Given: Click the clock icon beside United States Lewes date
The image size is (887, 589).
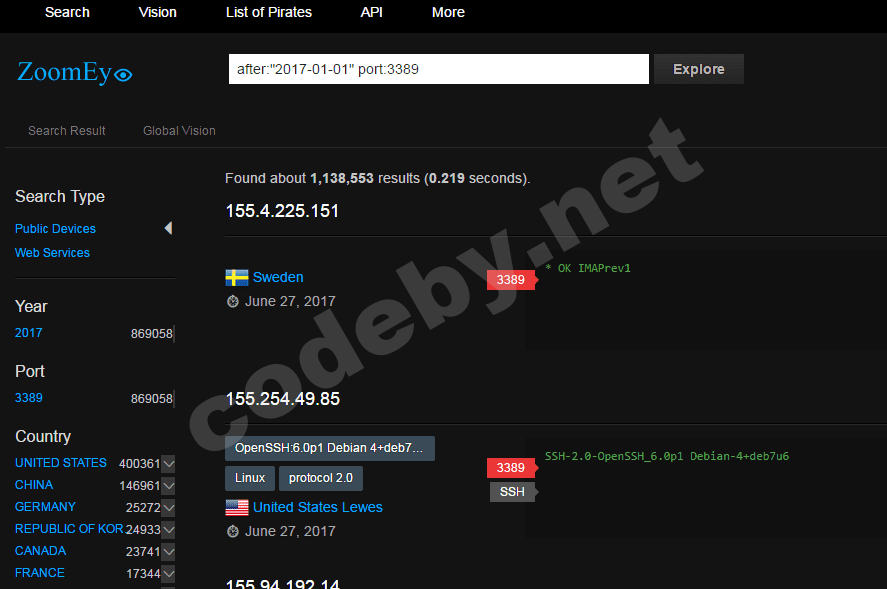Looking at the screenshot, I should pos(232,531).
